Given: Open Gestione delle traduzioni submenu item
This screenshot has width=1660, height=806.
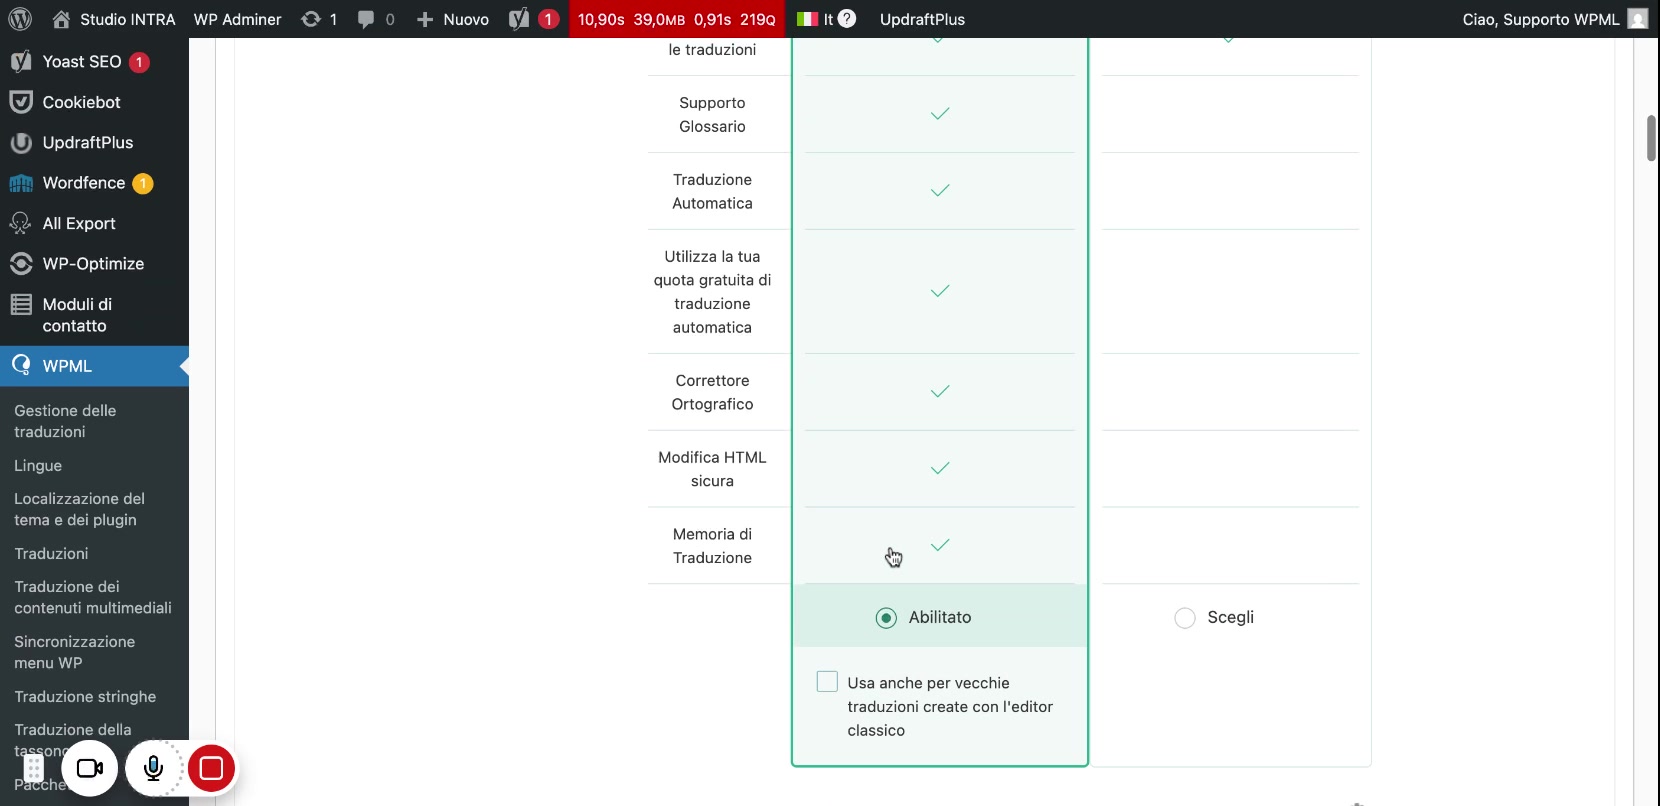Looking at the screenshot, I should coord(65,421).
